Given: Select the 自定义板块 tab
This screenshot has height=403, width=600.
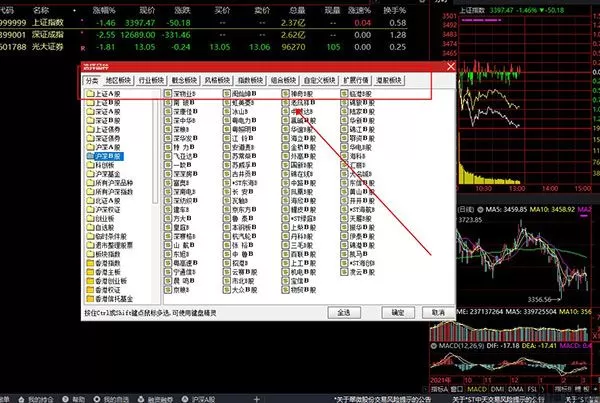Looking at the screenshot, I should point(320,80).
